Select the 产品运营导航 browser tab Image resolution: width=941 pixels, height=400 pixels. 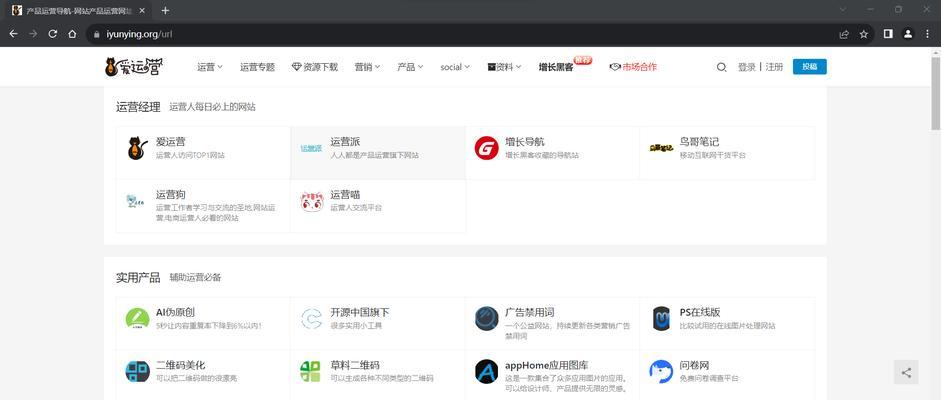(x=78, y=10)
